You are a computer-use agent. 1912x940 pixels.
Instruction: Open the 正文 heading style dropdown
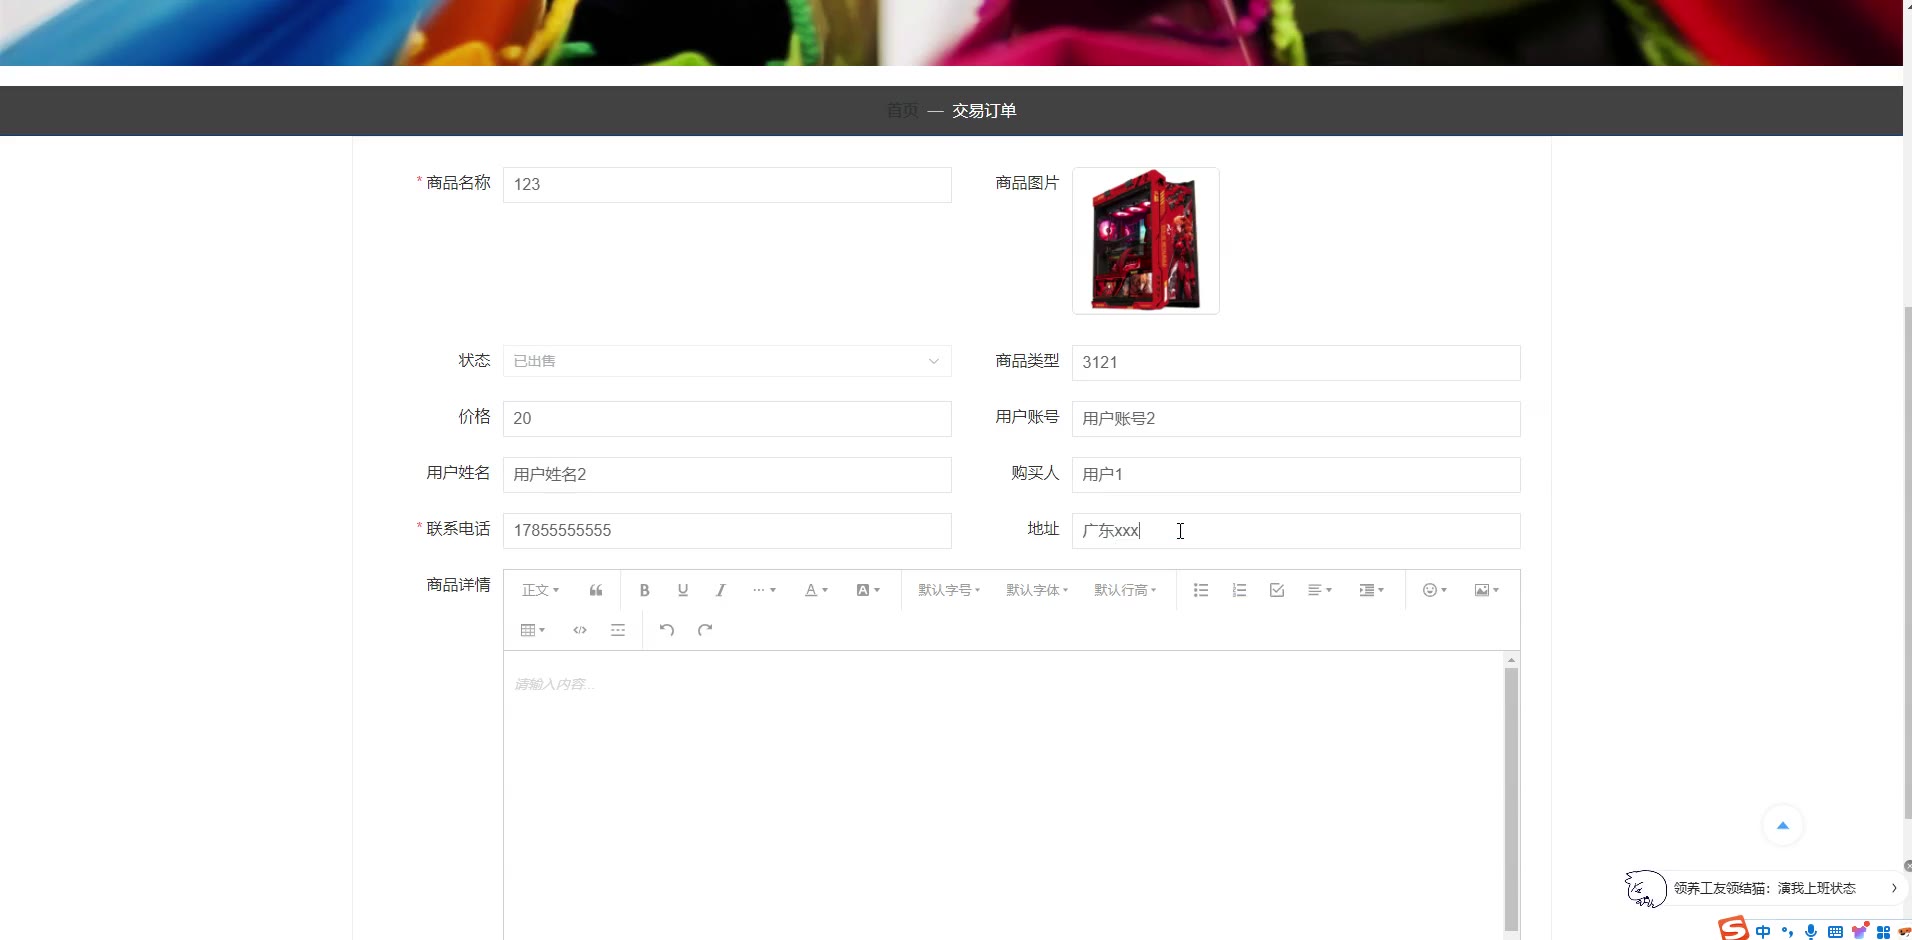tap(540, 590)
